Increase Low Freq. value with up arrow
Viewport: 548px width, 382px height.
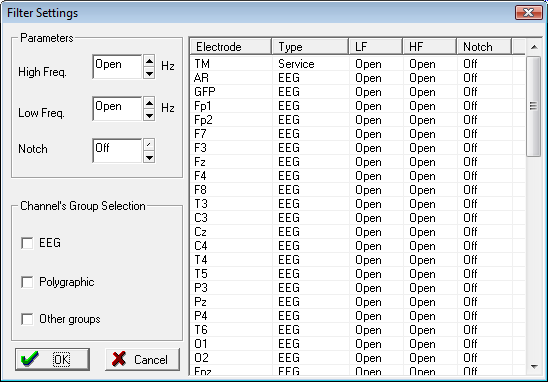click(149, 103)
